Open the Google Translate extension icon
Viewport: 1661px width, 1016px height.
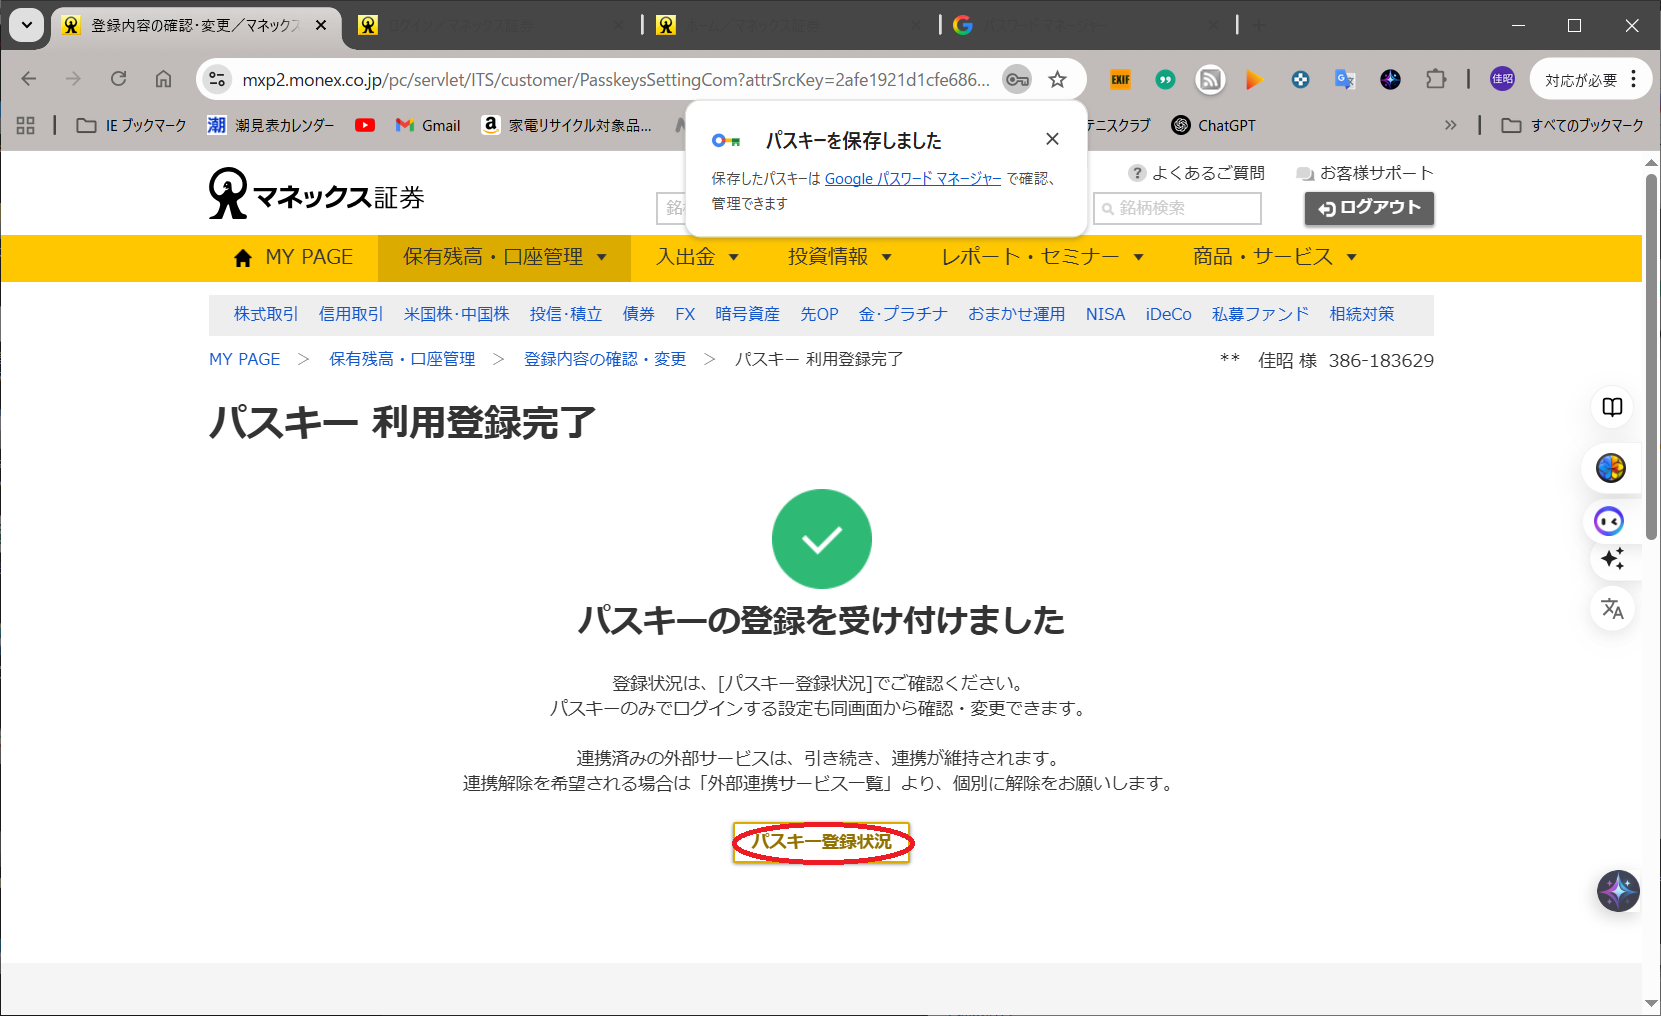click(1345, 80)
